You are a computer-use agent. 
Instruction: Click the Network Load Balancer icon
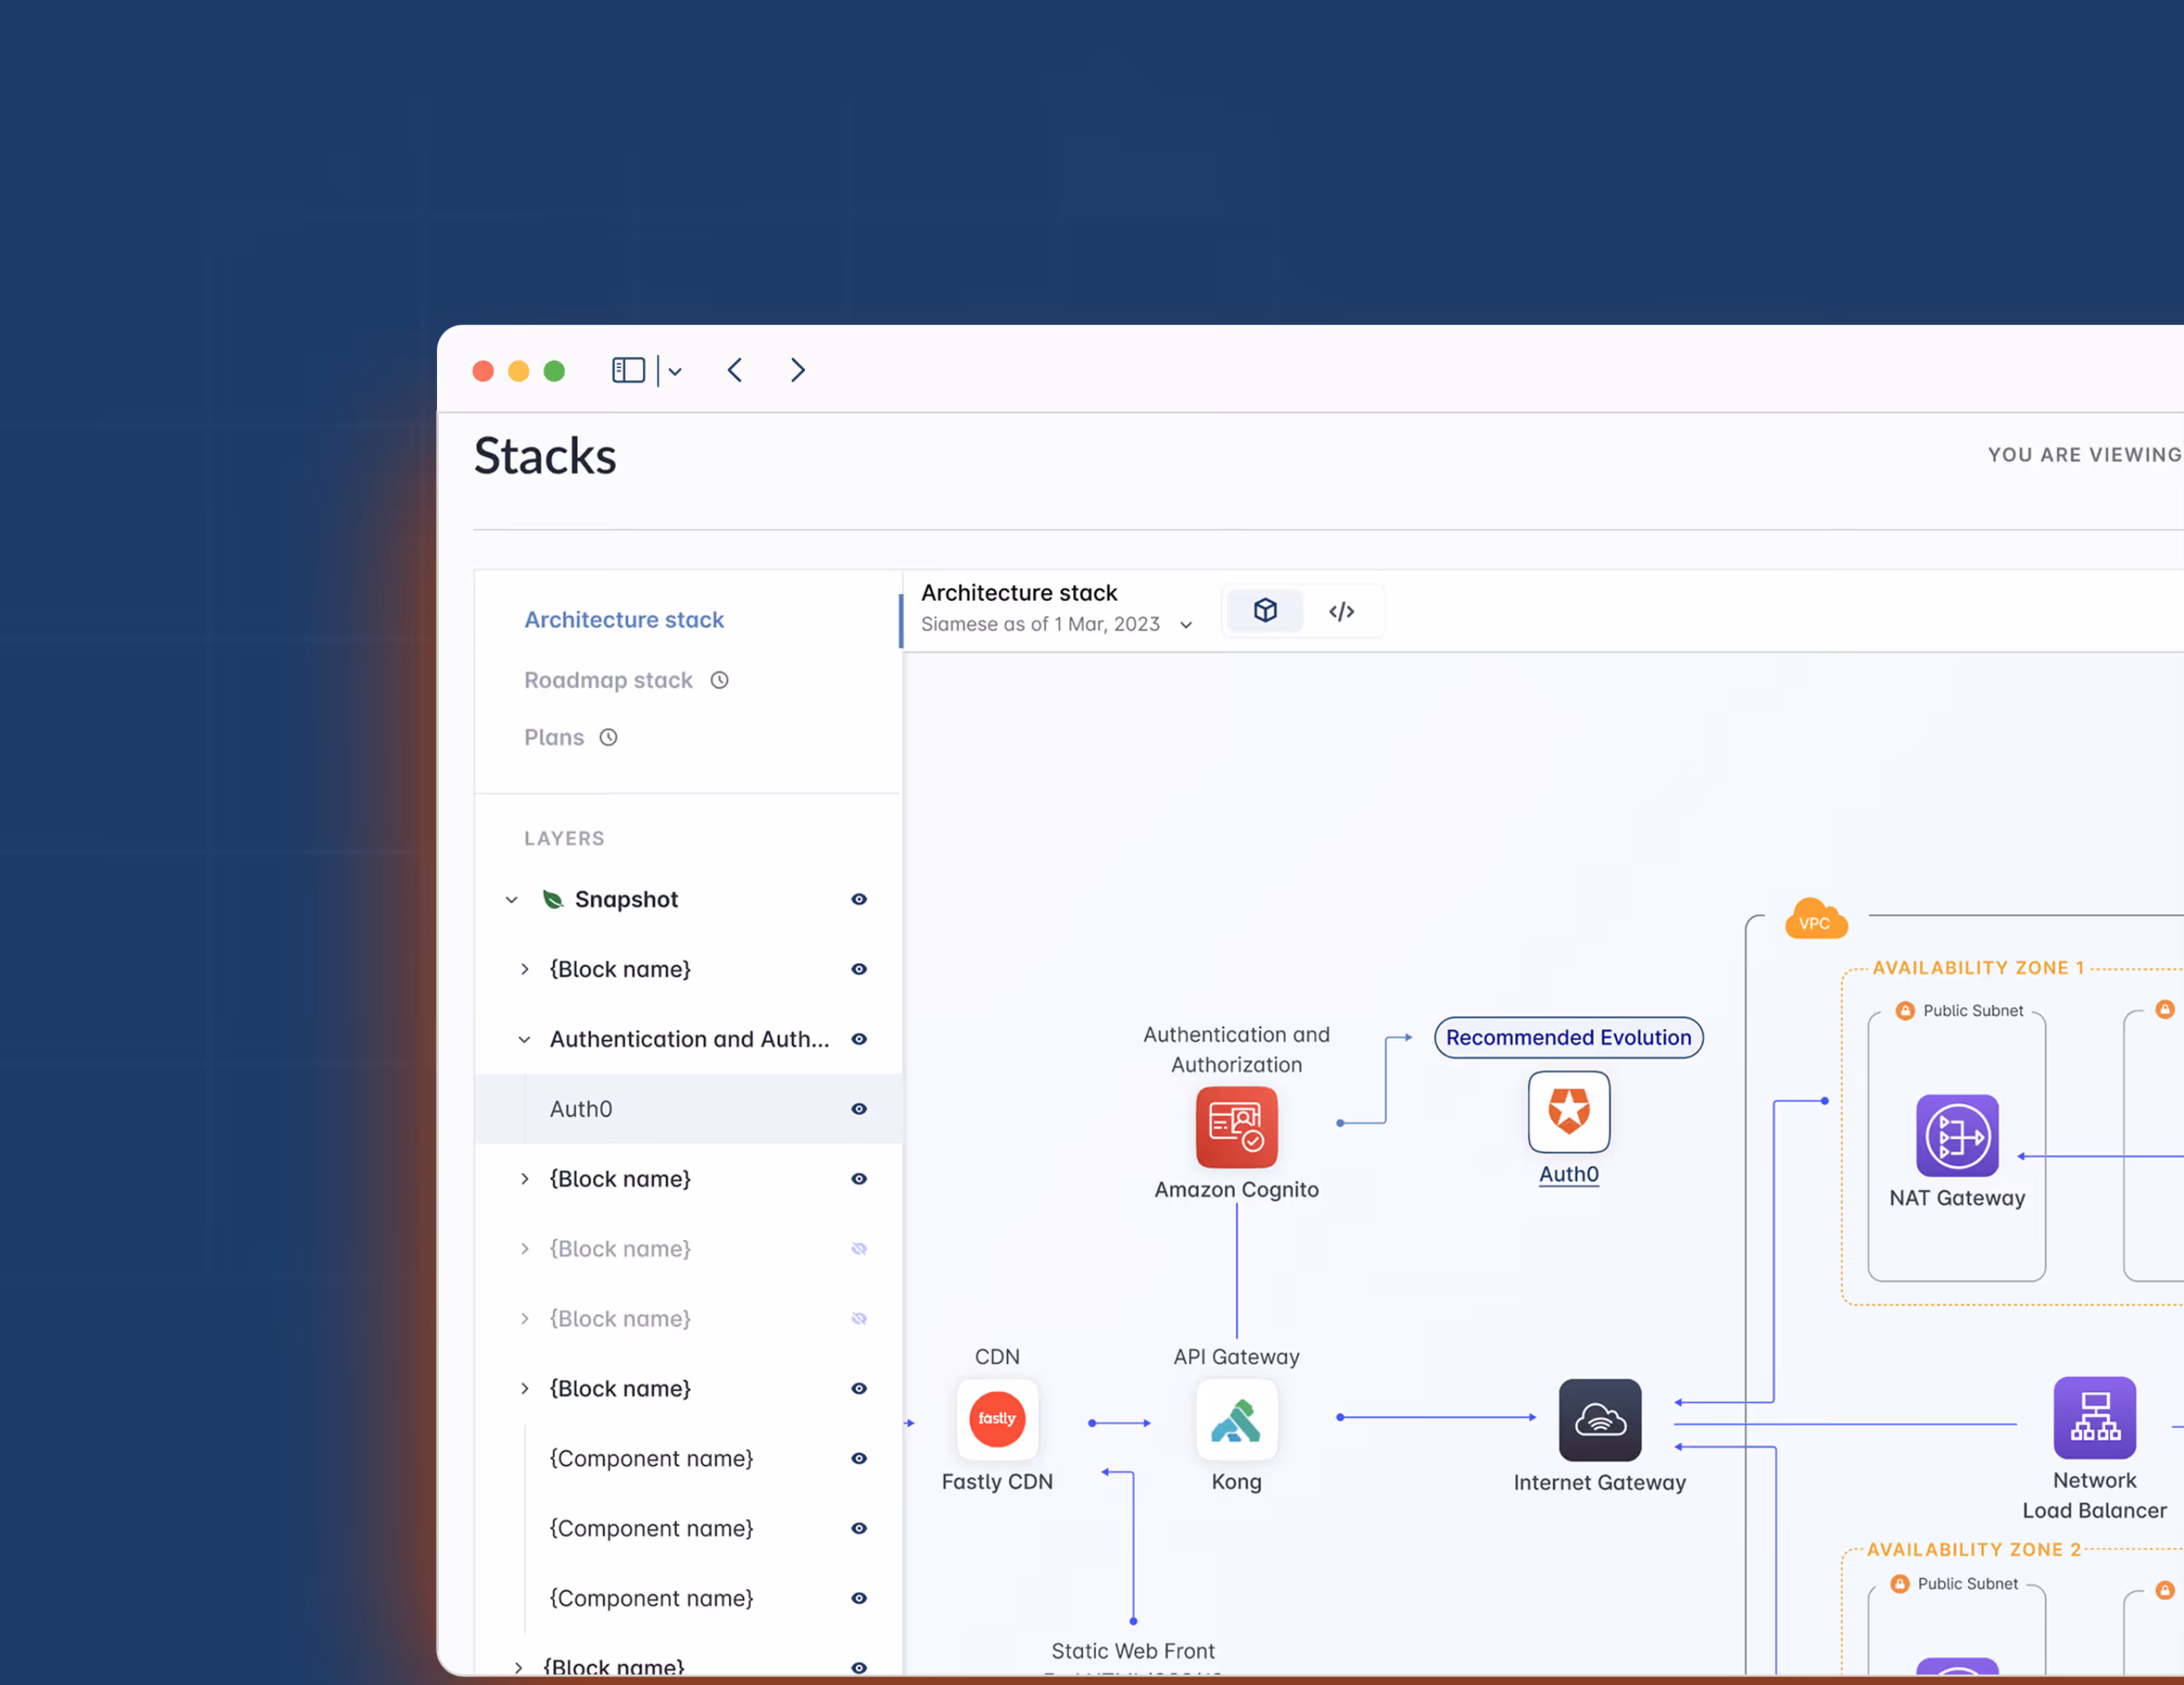[2094, 1418]
